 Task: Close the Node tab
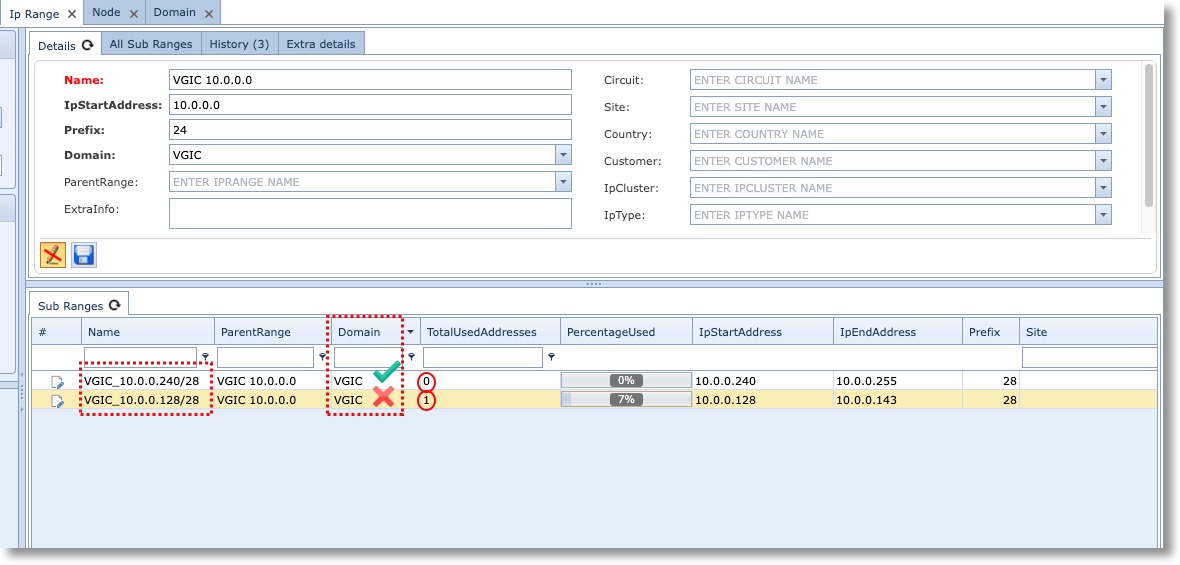point(133,14)
